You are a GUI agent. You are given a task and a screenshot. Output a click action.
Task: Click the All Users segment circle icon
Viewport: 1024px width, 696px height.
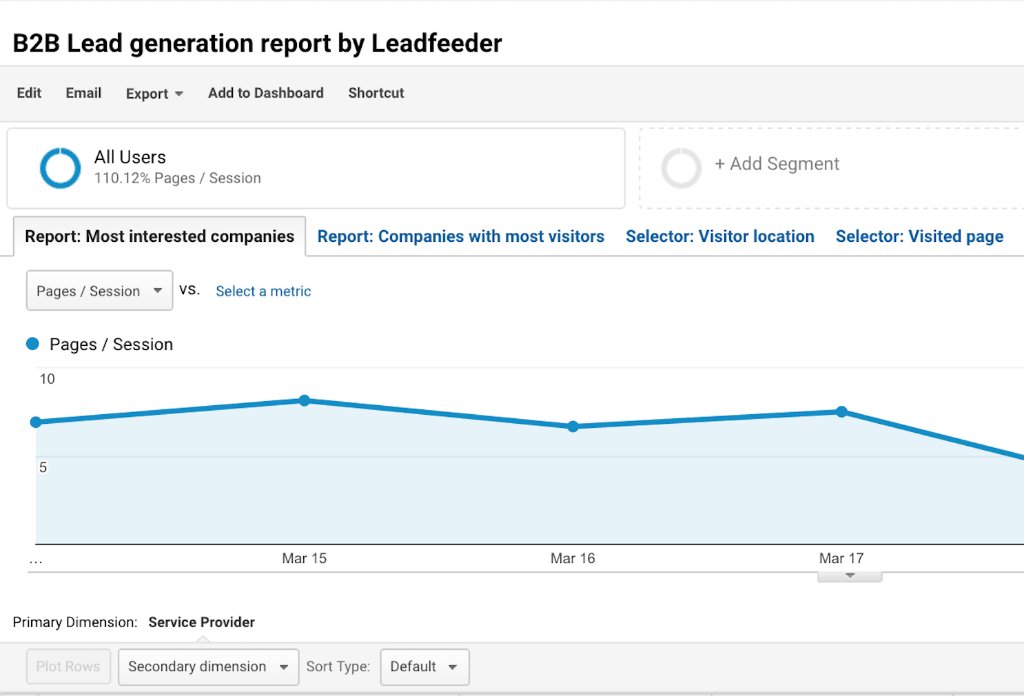point(60,167)
